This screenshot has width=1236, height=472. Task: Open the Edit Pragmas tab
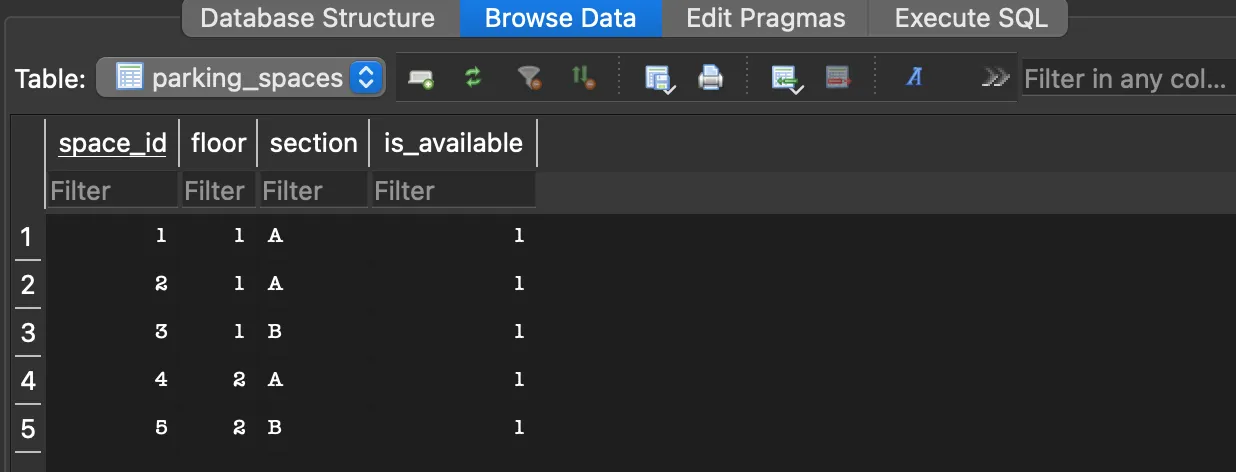pos(765,18)
